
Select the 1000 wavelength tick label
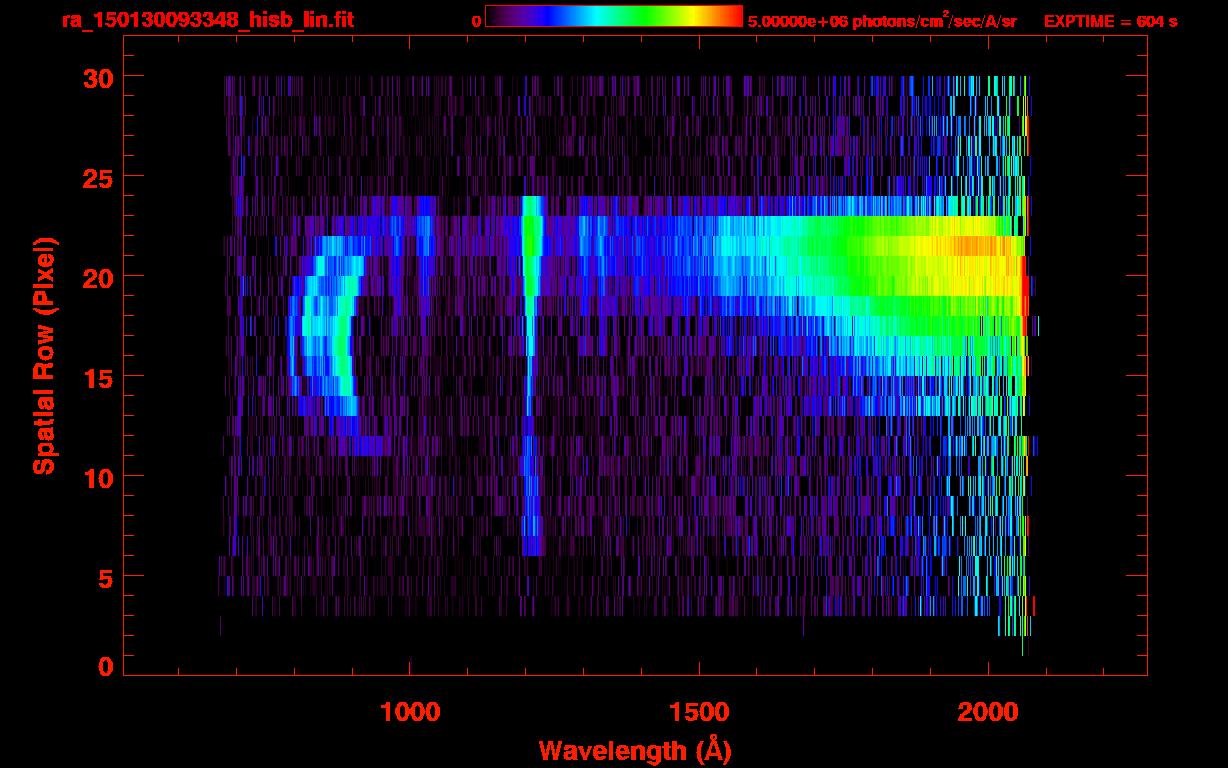410,712
